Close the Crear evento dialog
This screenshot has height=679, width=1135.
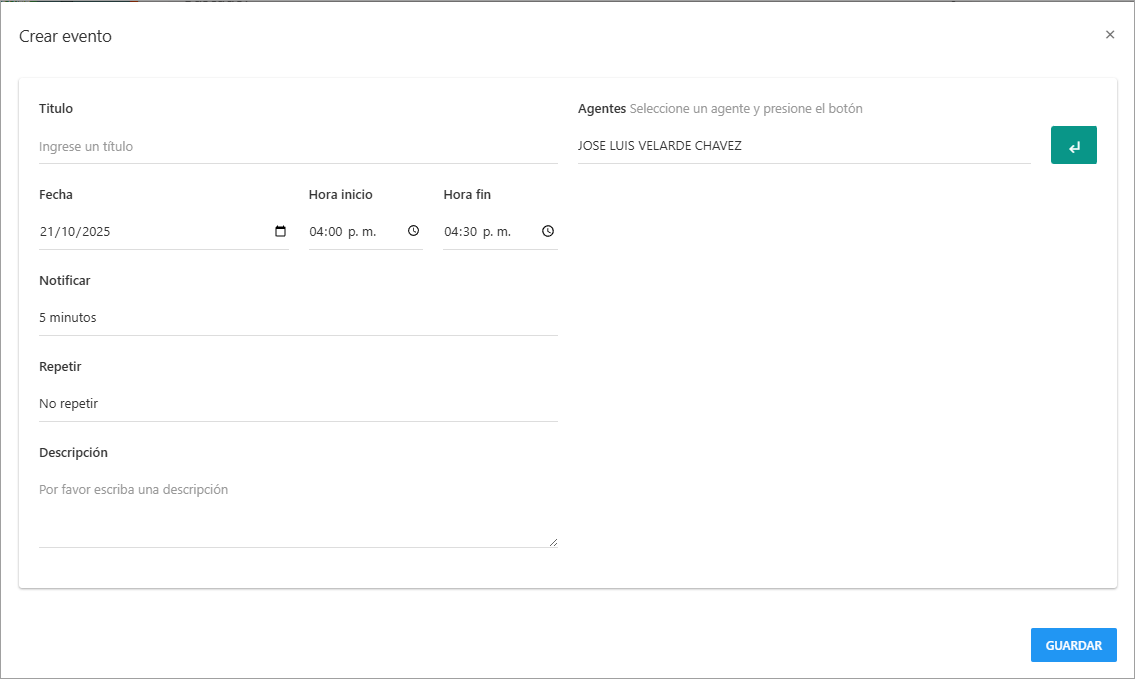pyautogui.click(x=1110, y=35)
